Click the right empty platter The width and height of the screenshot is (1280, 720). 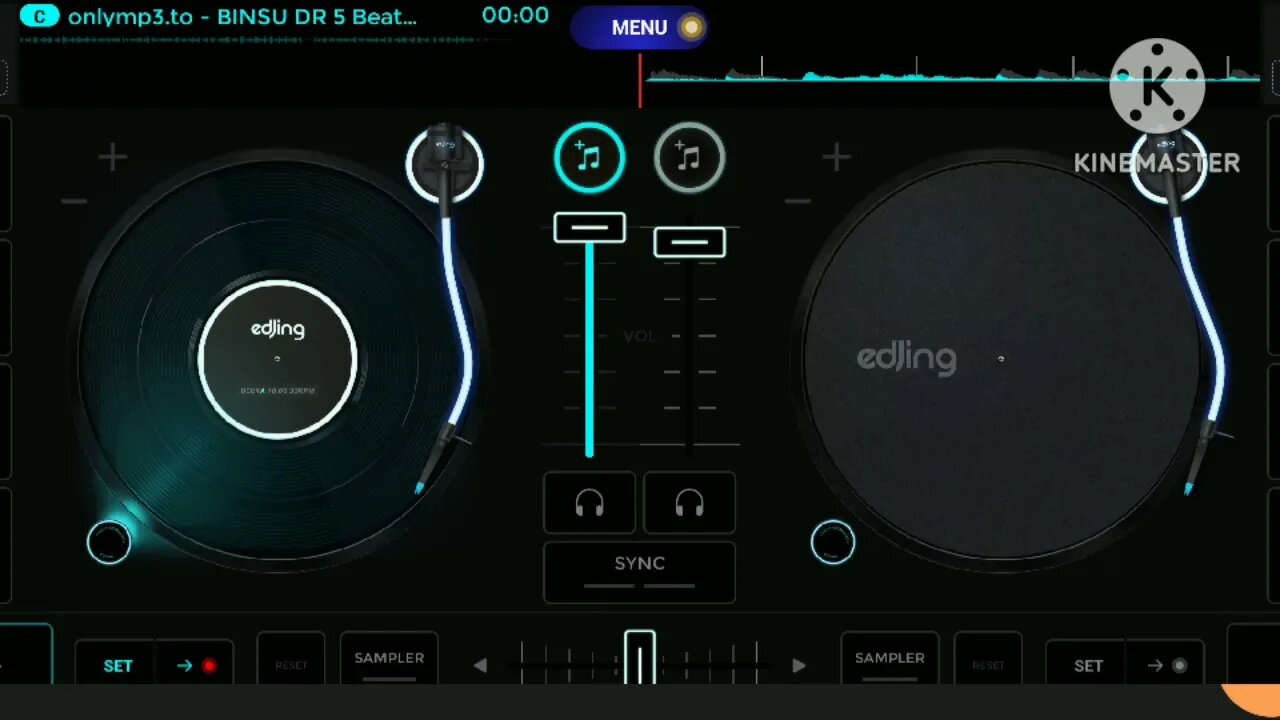[1001, 359]
